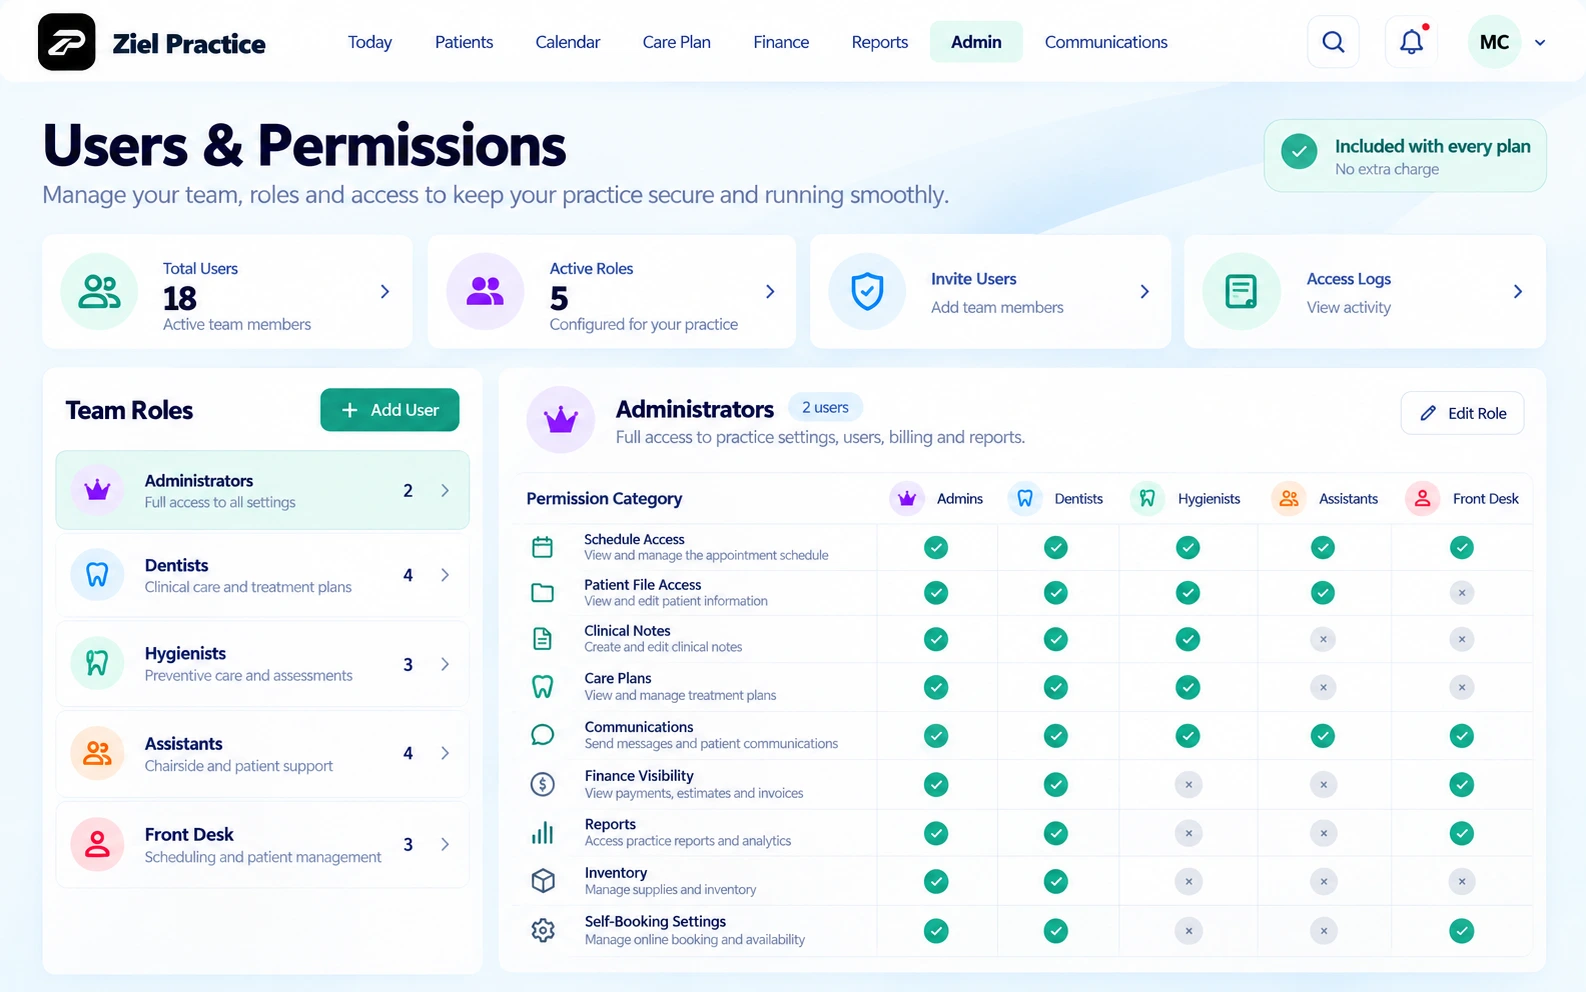Click the Front Desk person icon in Team Roles
This screenshot has height=992, width=1586.
97,844
